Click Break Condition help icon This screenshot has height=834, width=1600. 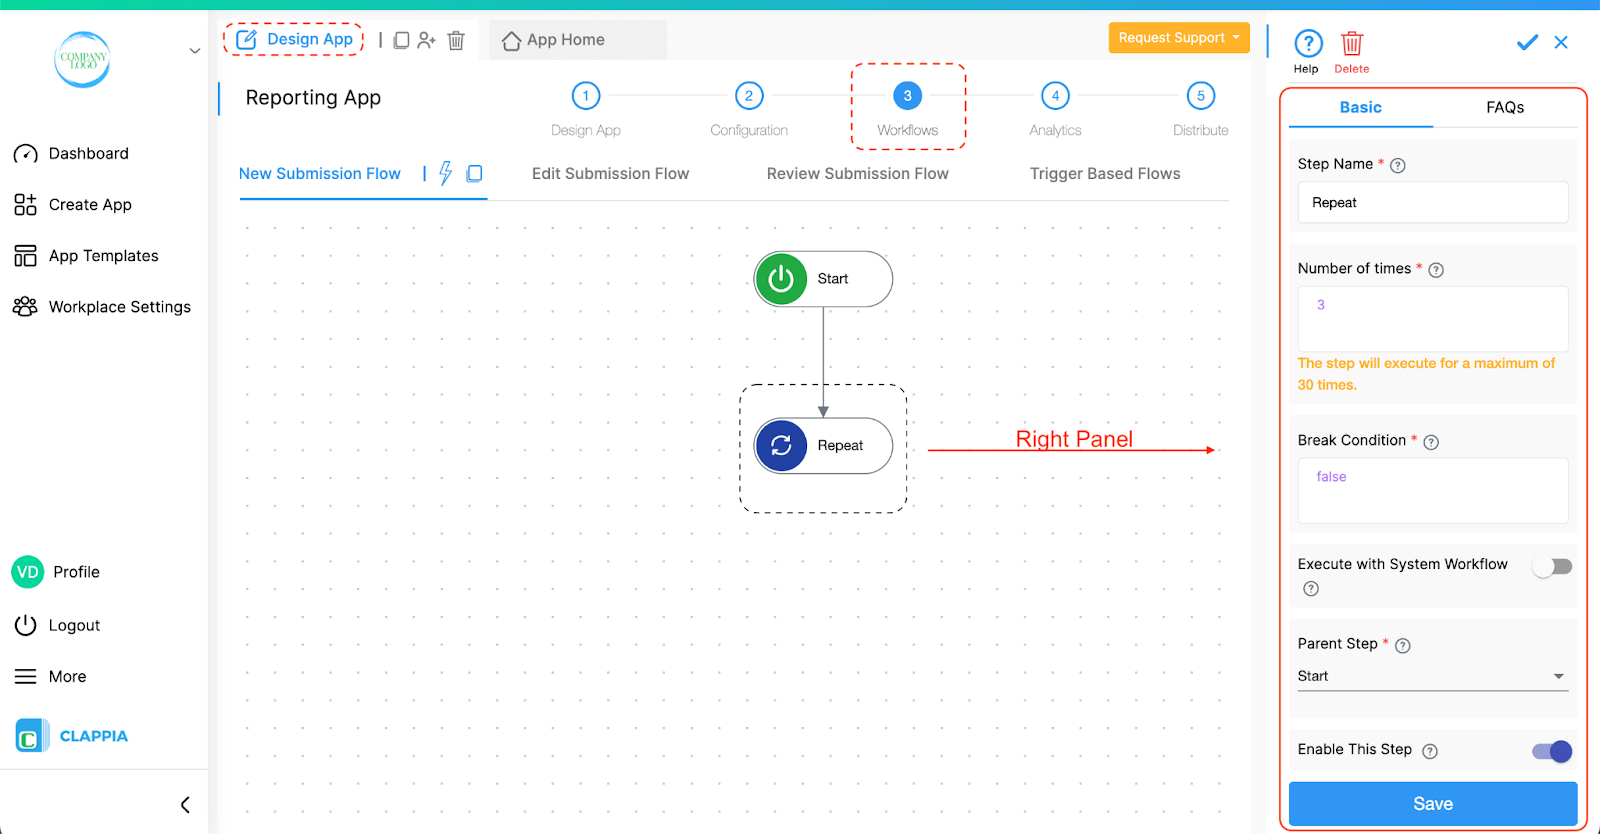pos(1431,442)
